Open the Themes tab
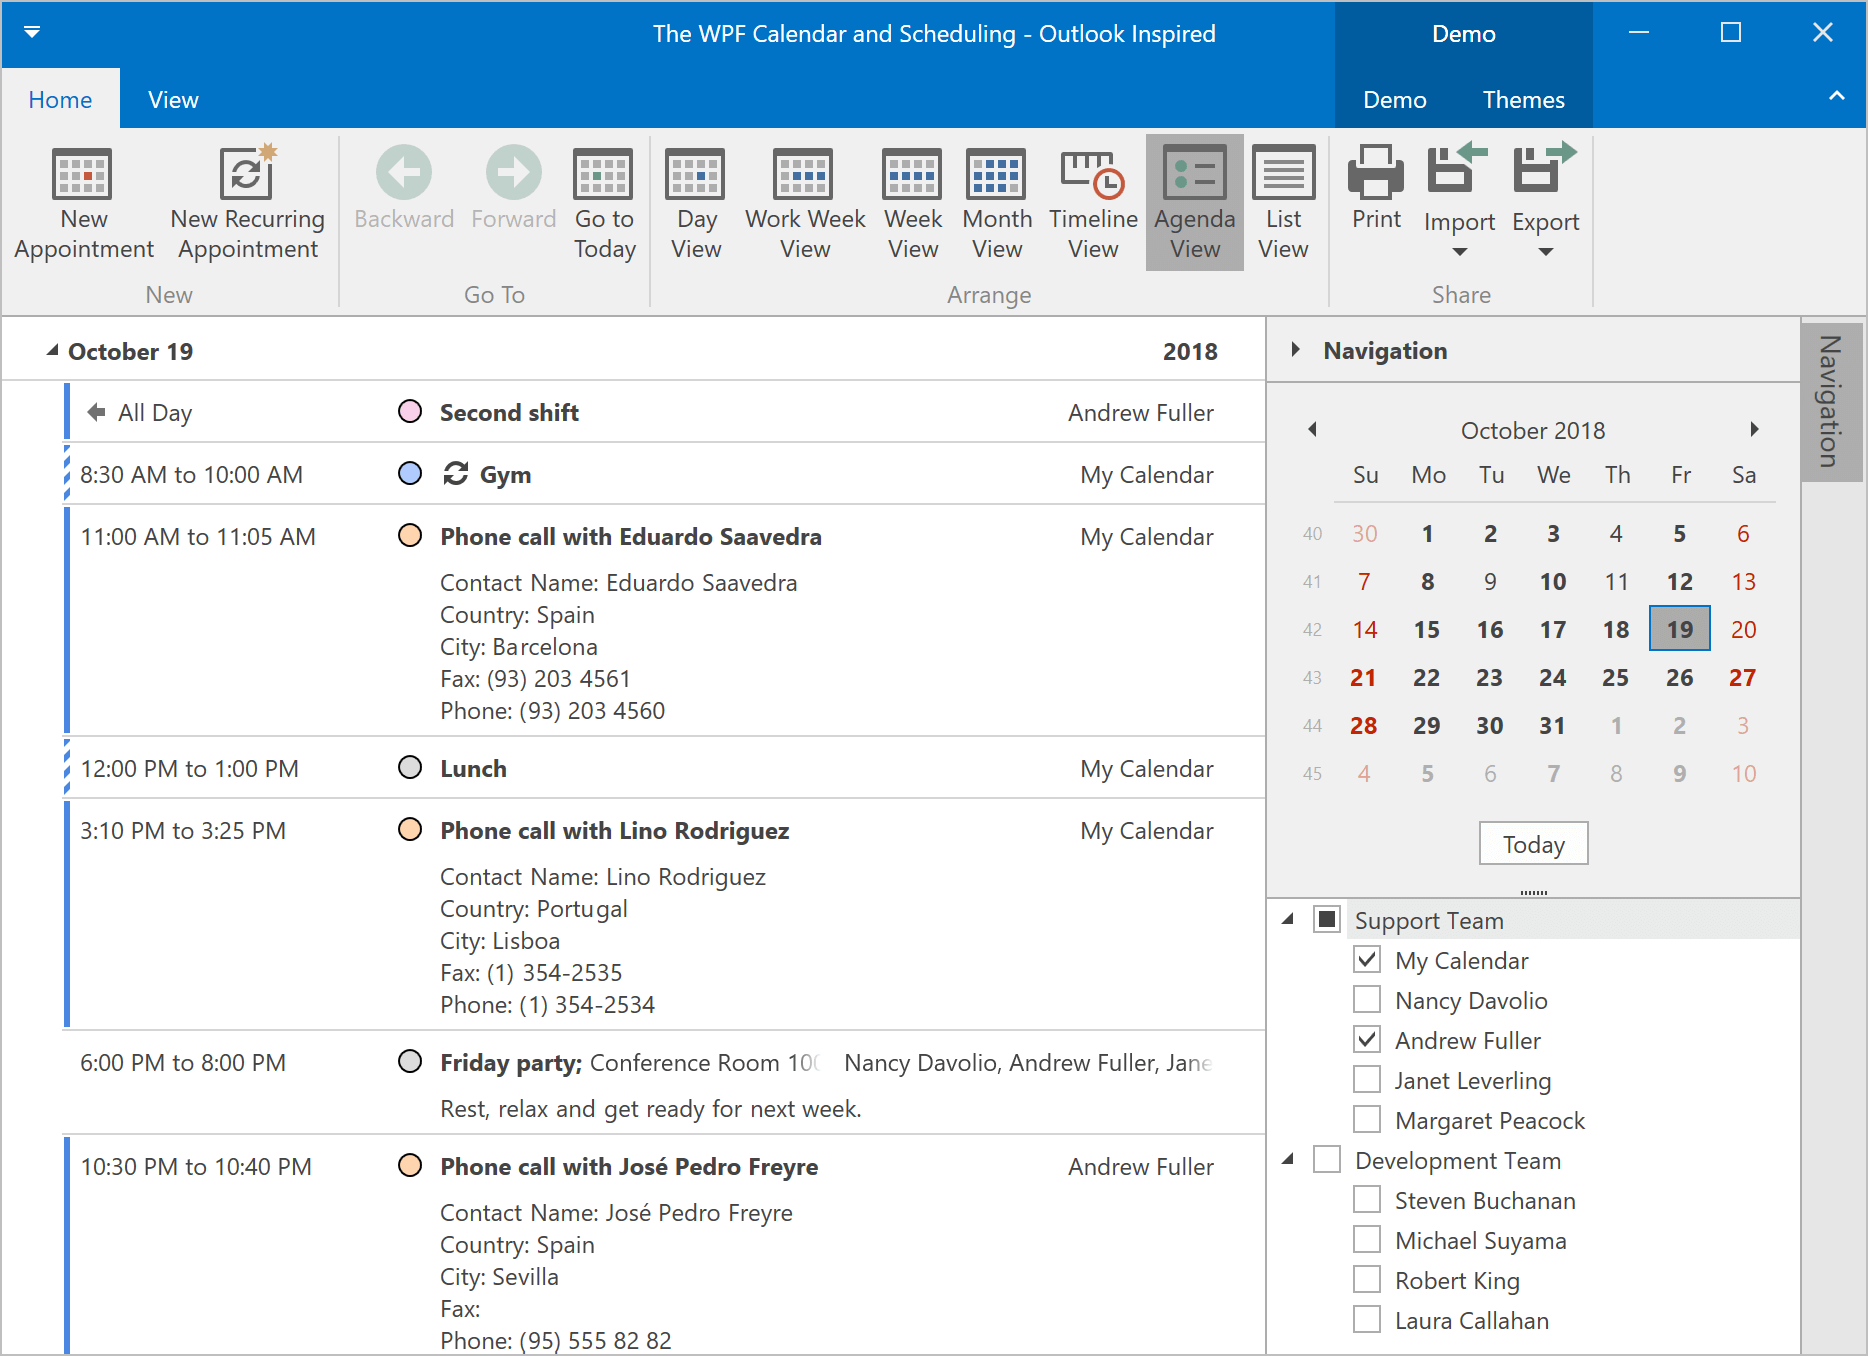This screenshot has height=1356, width=1868. pos(1523,100)
